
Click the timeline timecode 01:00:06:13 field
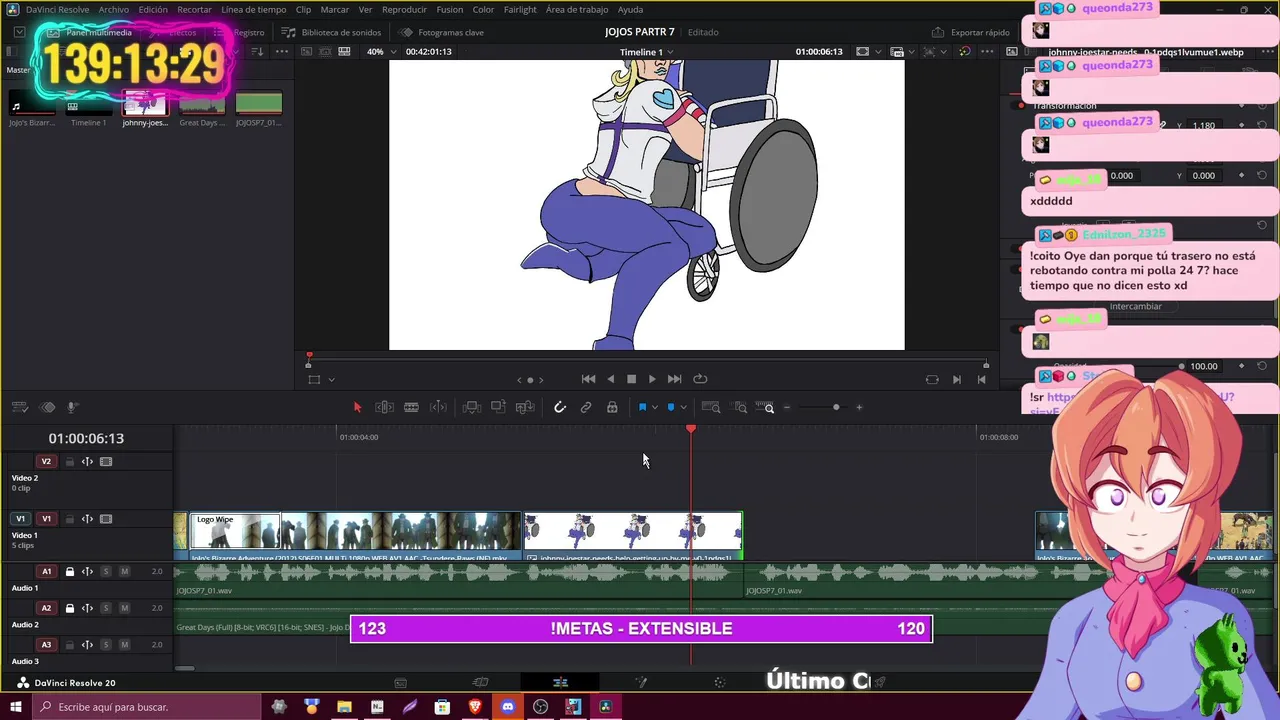pos(86,438)
